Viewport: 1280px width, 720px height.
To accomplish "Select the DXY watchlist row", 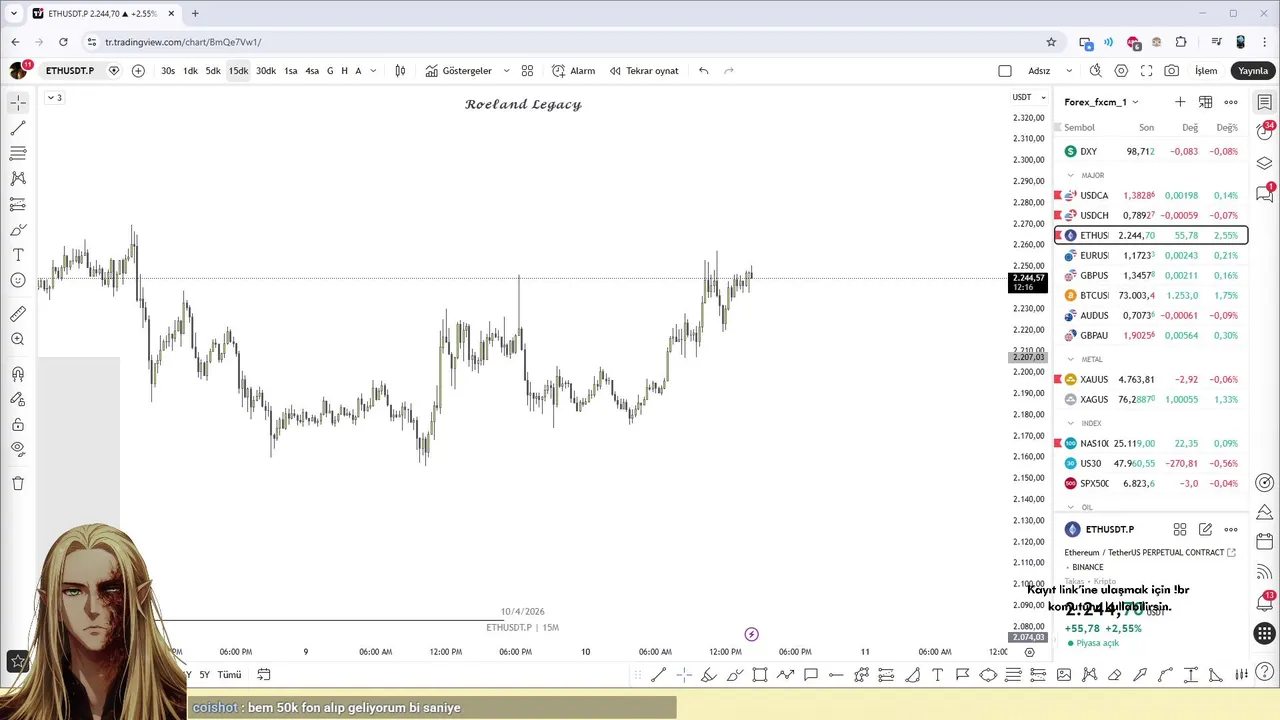I will tap(1151, 151).
